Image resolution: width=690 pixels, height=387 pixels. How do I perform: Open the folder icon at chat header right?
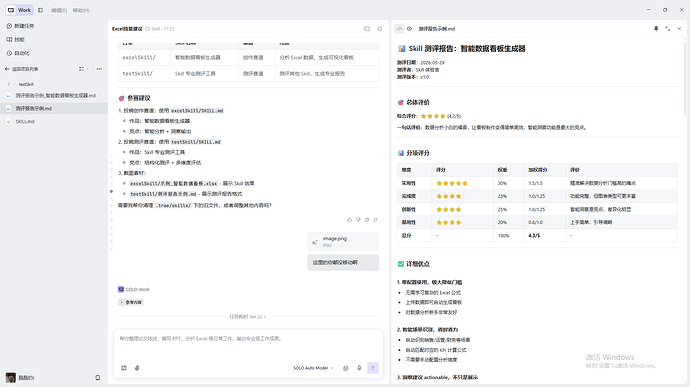367,29
